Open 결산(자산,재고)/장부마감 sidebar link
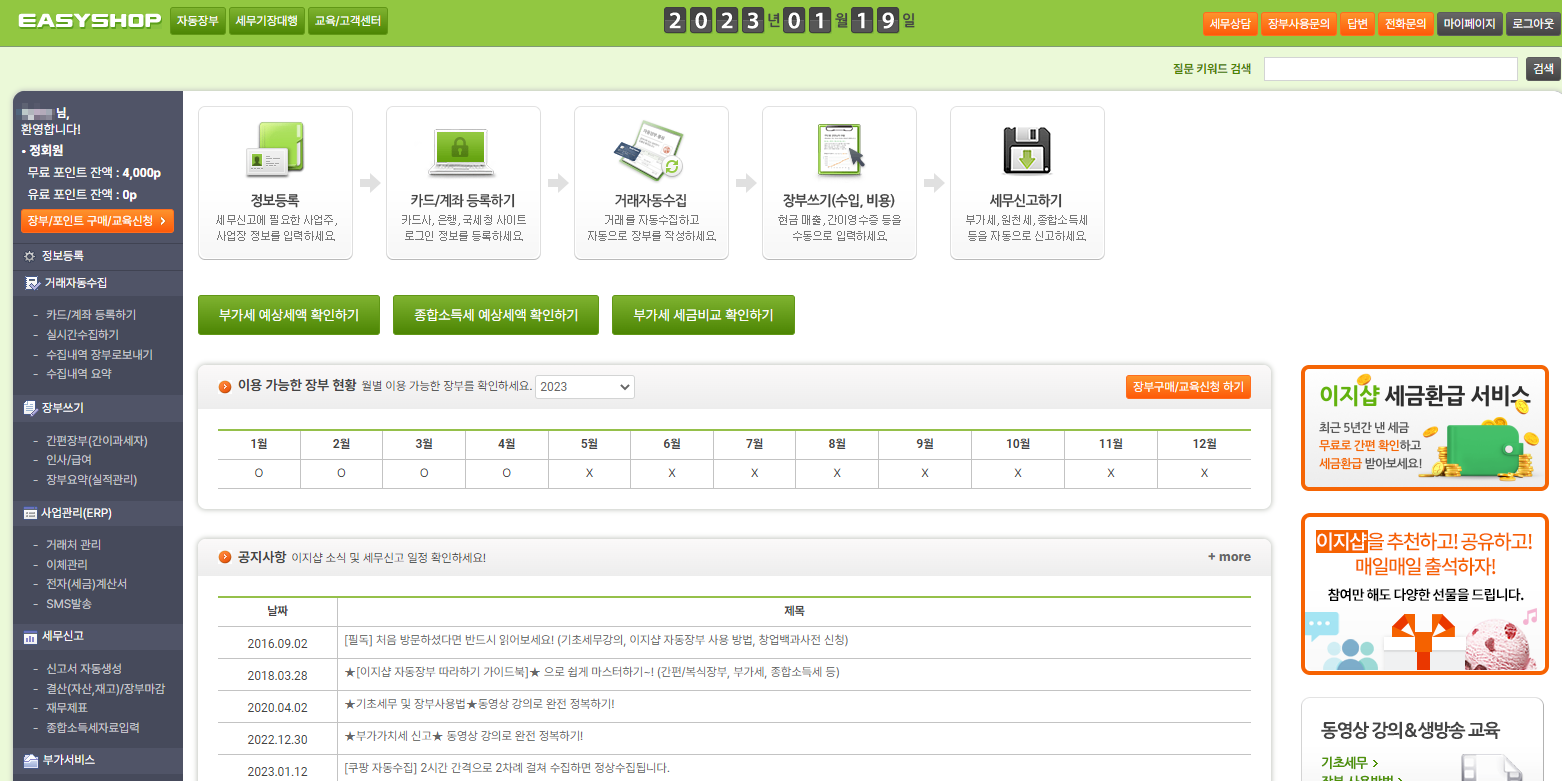 click(x=105, y=689)
